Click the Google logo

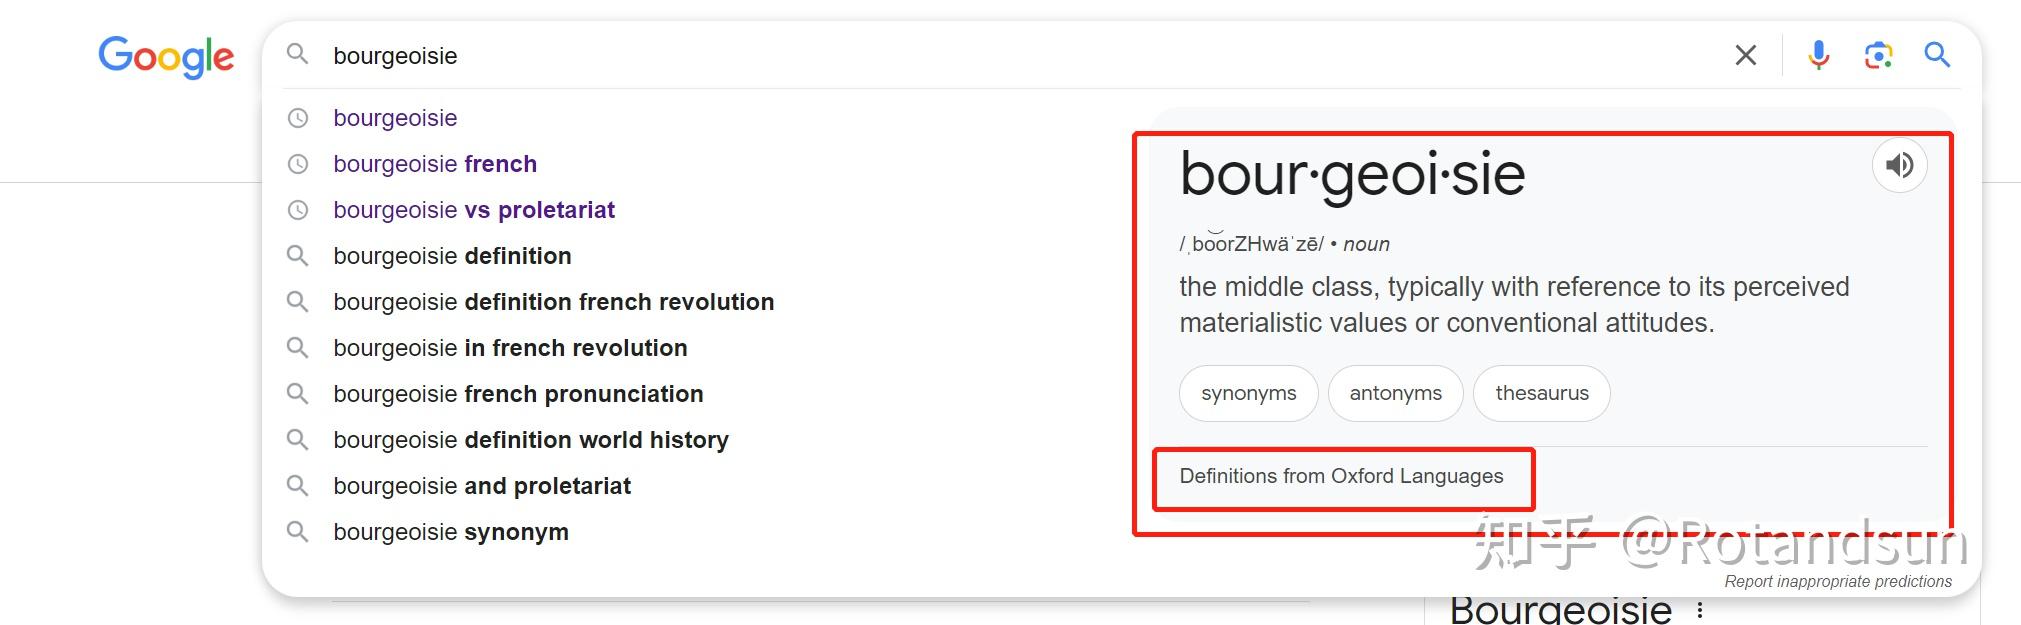pos(166,57)
